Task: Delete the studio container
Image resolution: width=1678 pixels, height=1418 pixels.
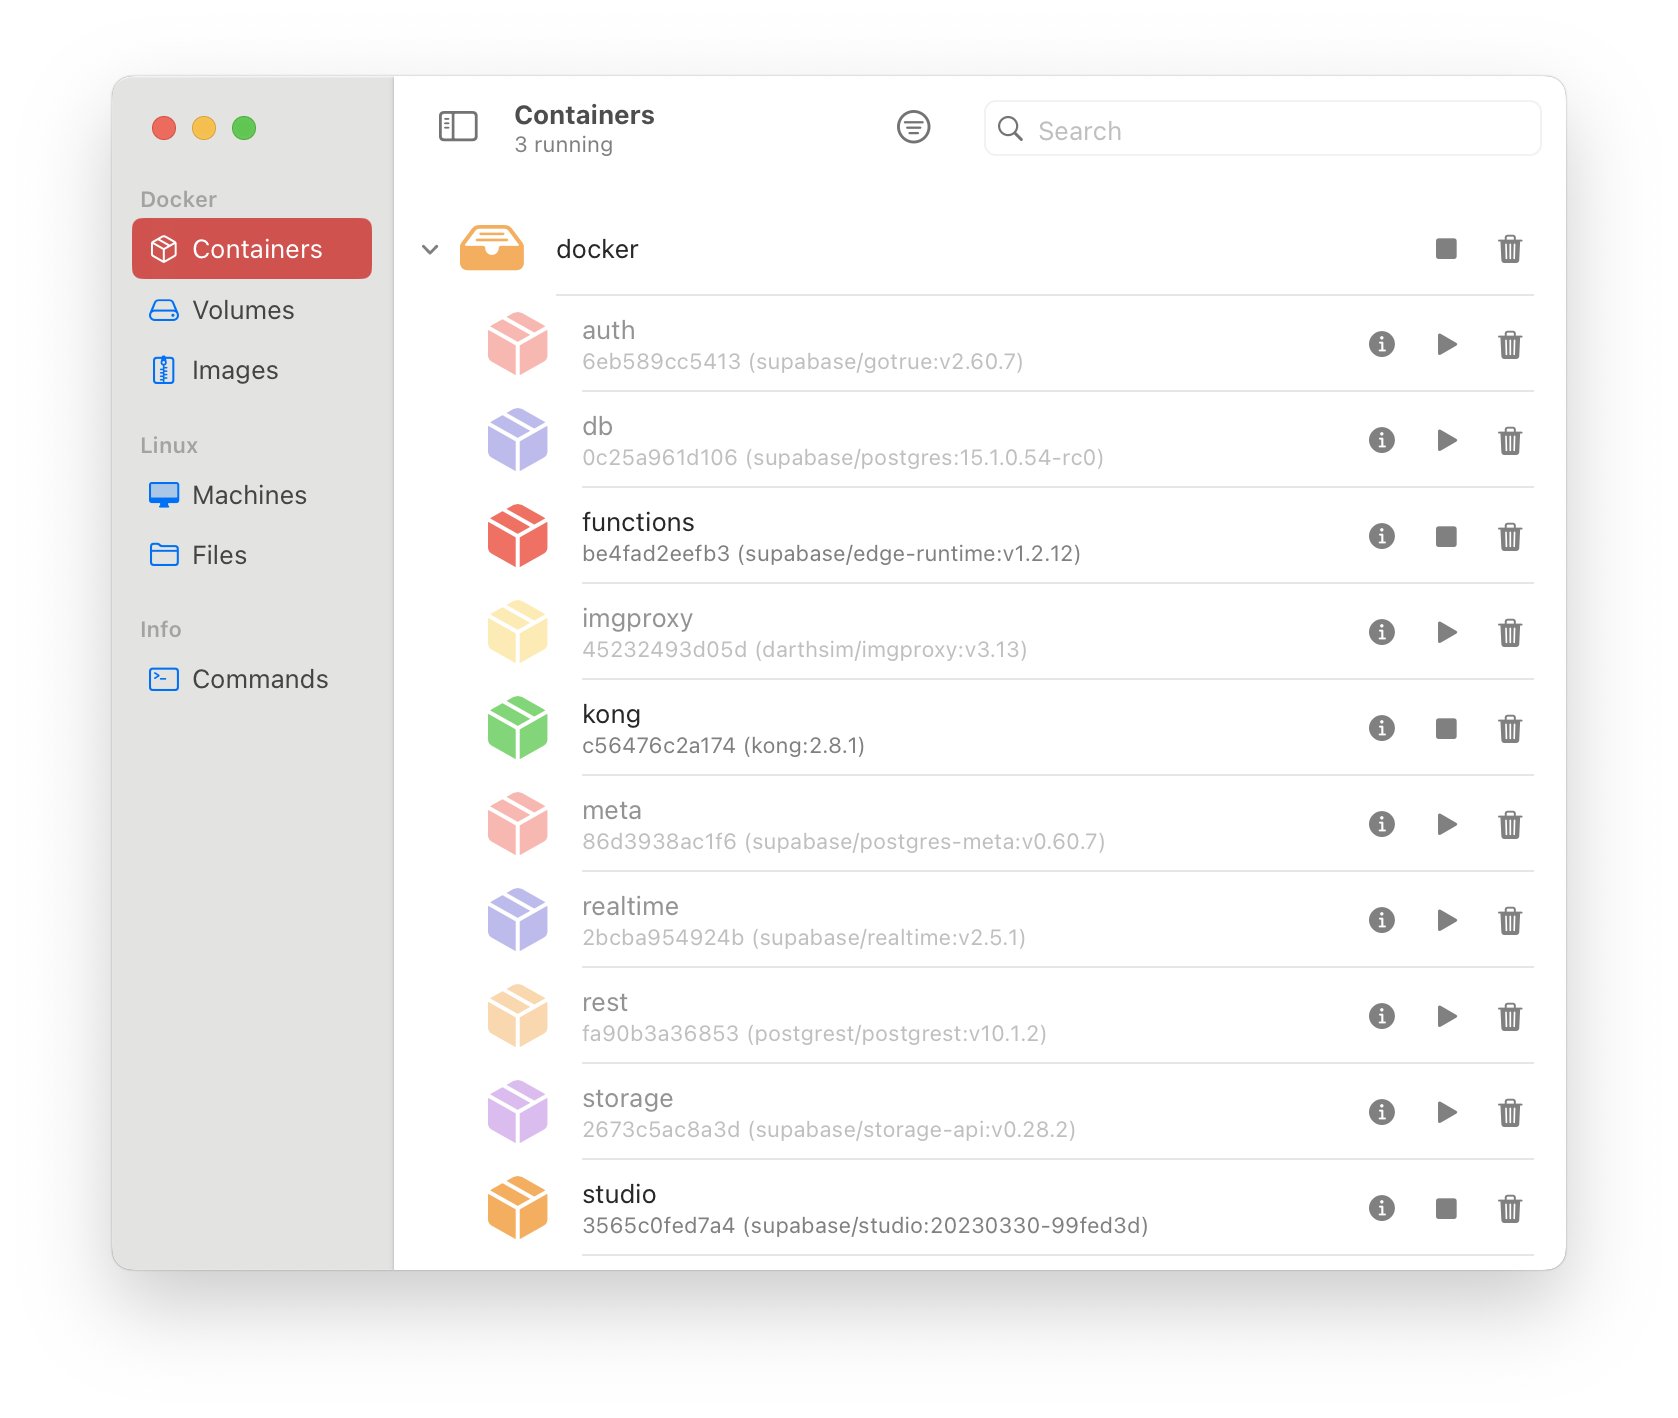Action: coord(1510,1209)
